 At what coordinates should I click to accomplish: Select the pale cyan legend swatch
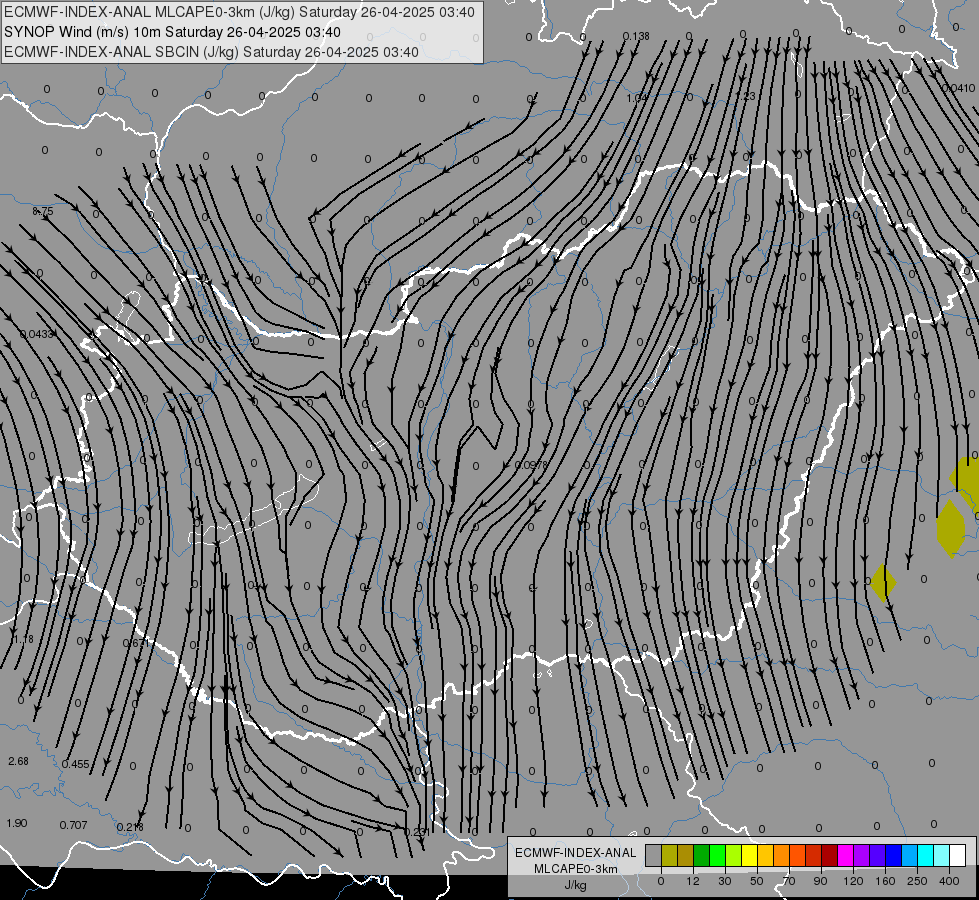point(942,855)
